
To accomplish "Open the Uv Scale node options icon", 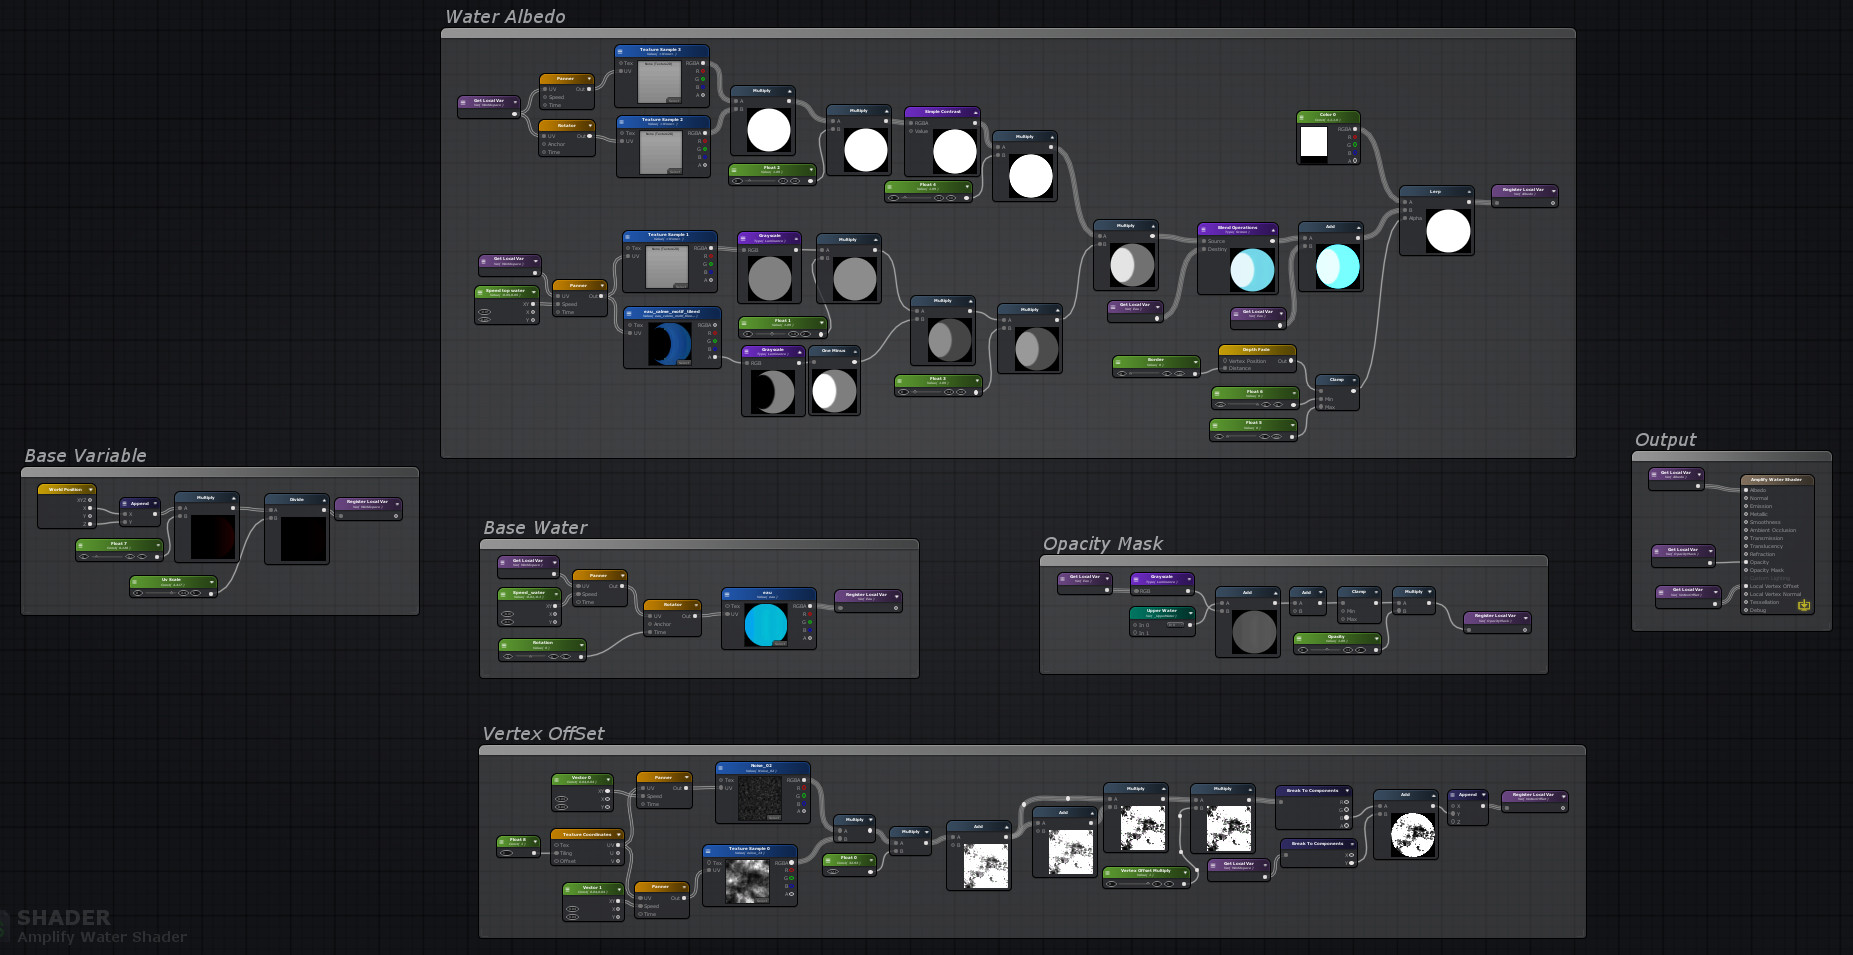I will click(135, 581).
